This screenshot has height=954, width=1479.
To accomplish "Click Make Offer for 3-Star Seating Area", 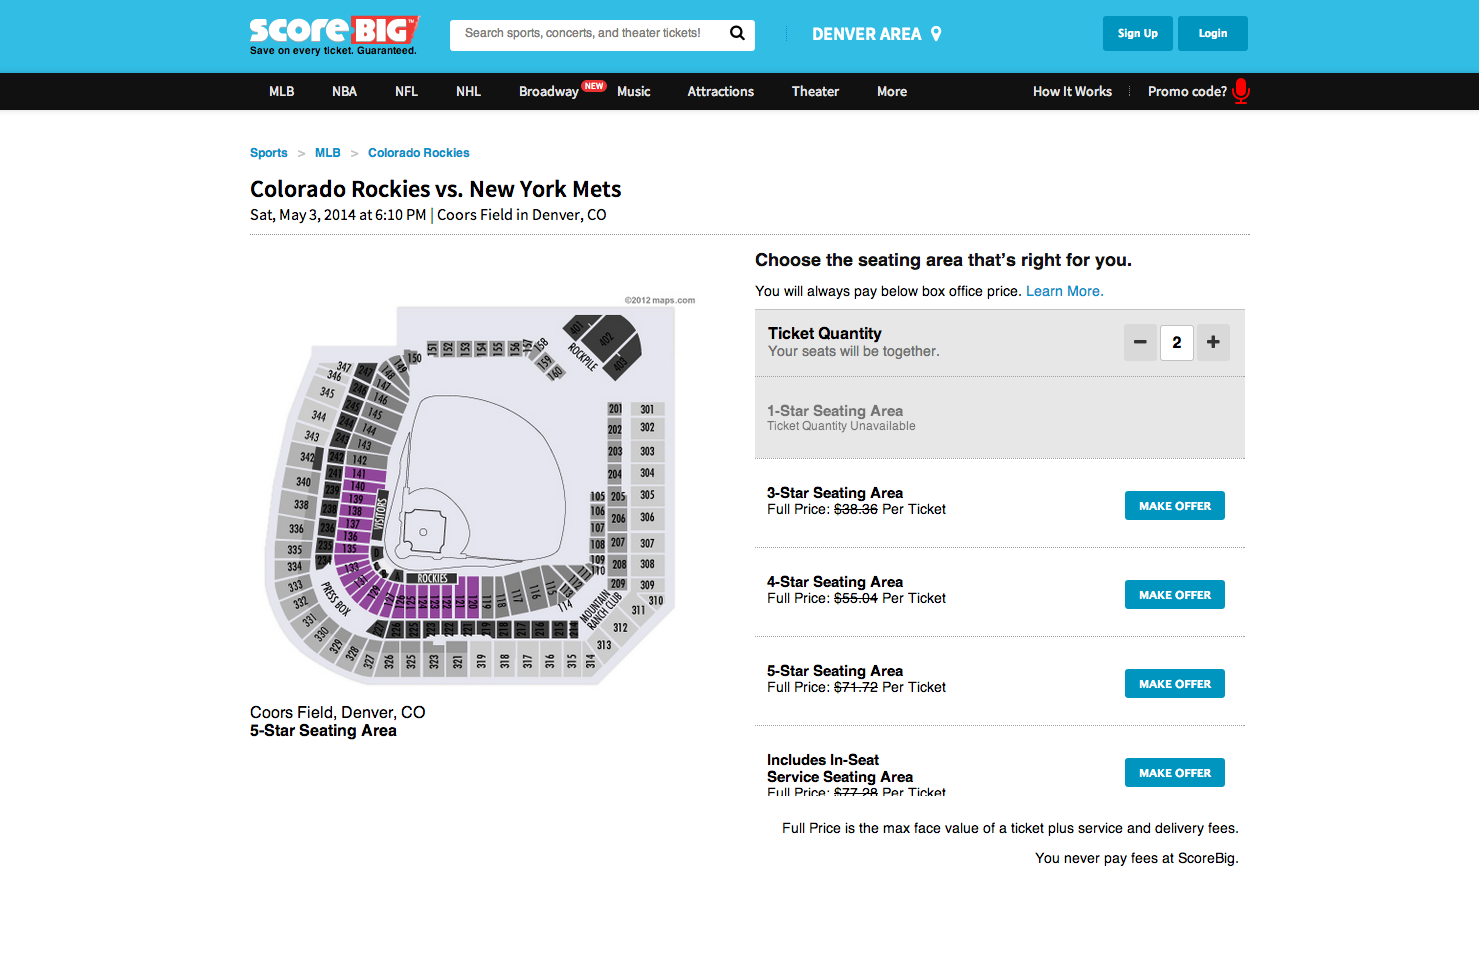I will 1174,505.
